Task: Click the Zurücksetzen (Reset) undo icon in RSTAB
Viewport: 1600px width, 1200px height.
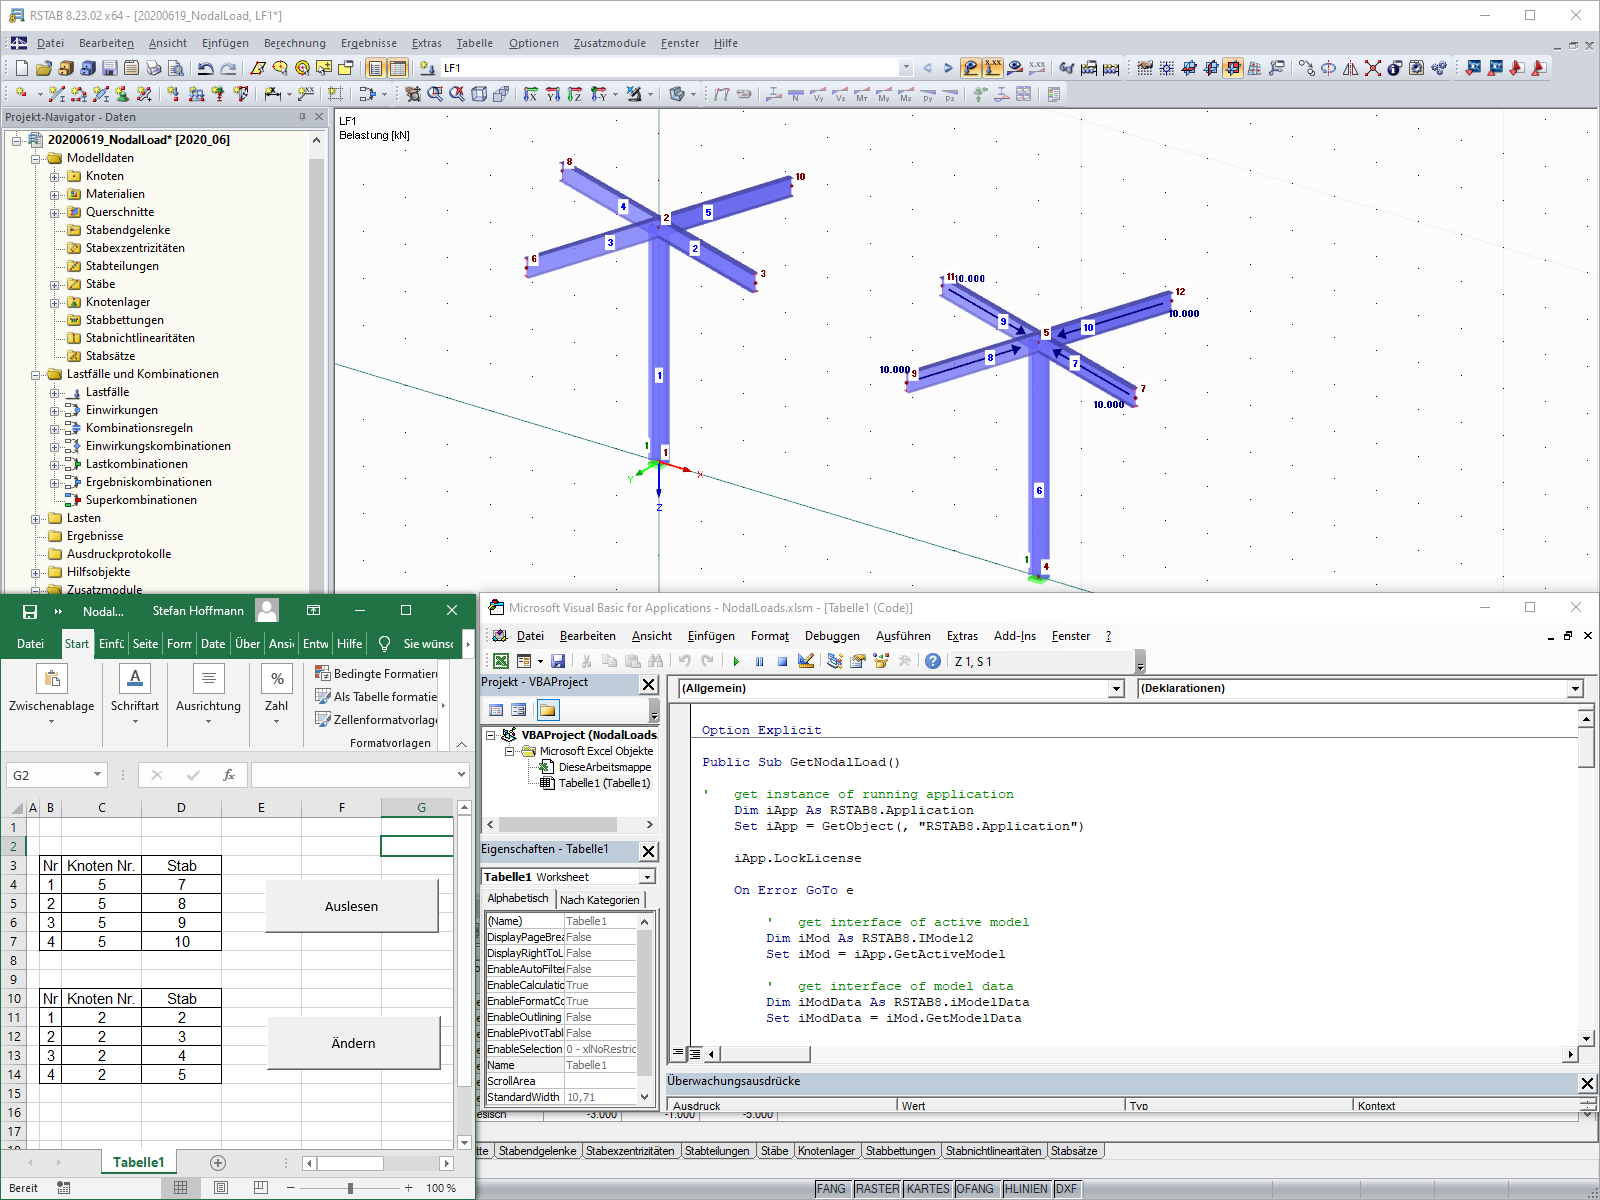Action: pos(206,68)
